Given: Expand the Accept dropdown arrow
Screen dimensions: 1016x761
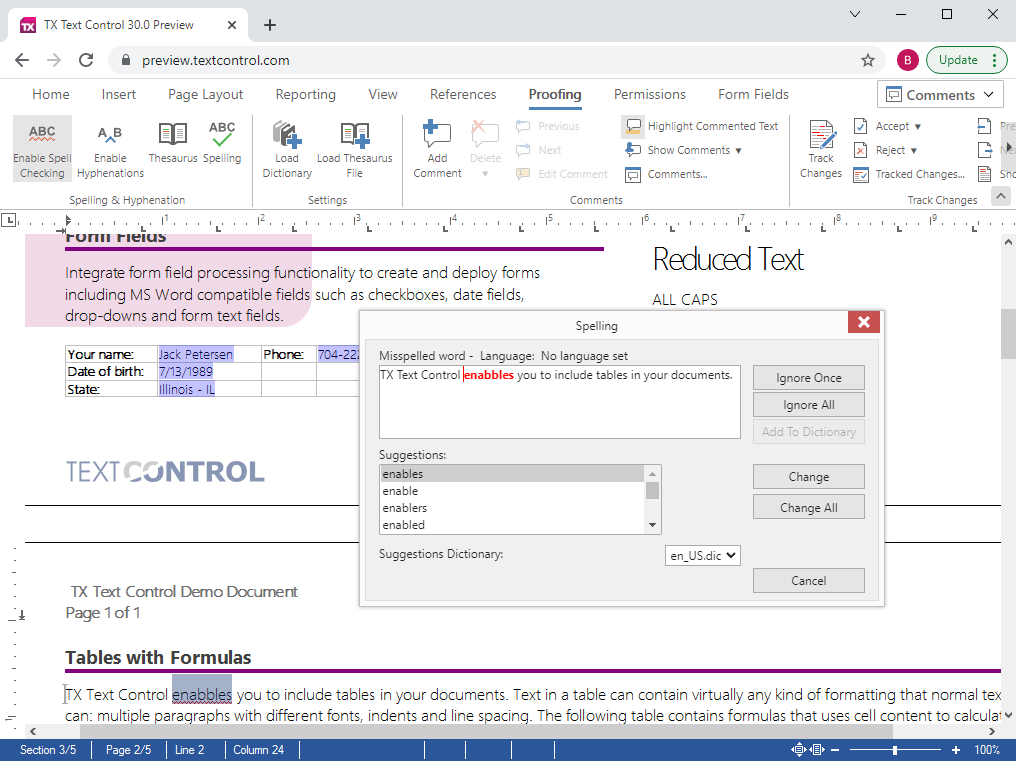Looking at the screenshot, I should click(918, 127).
